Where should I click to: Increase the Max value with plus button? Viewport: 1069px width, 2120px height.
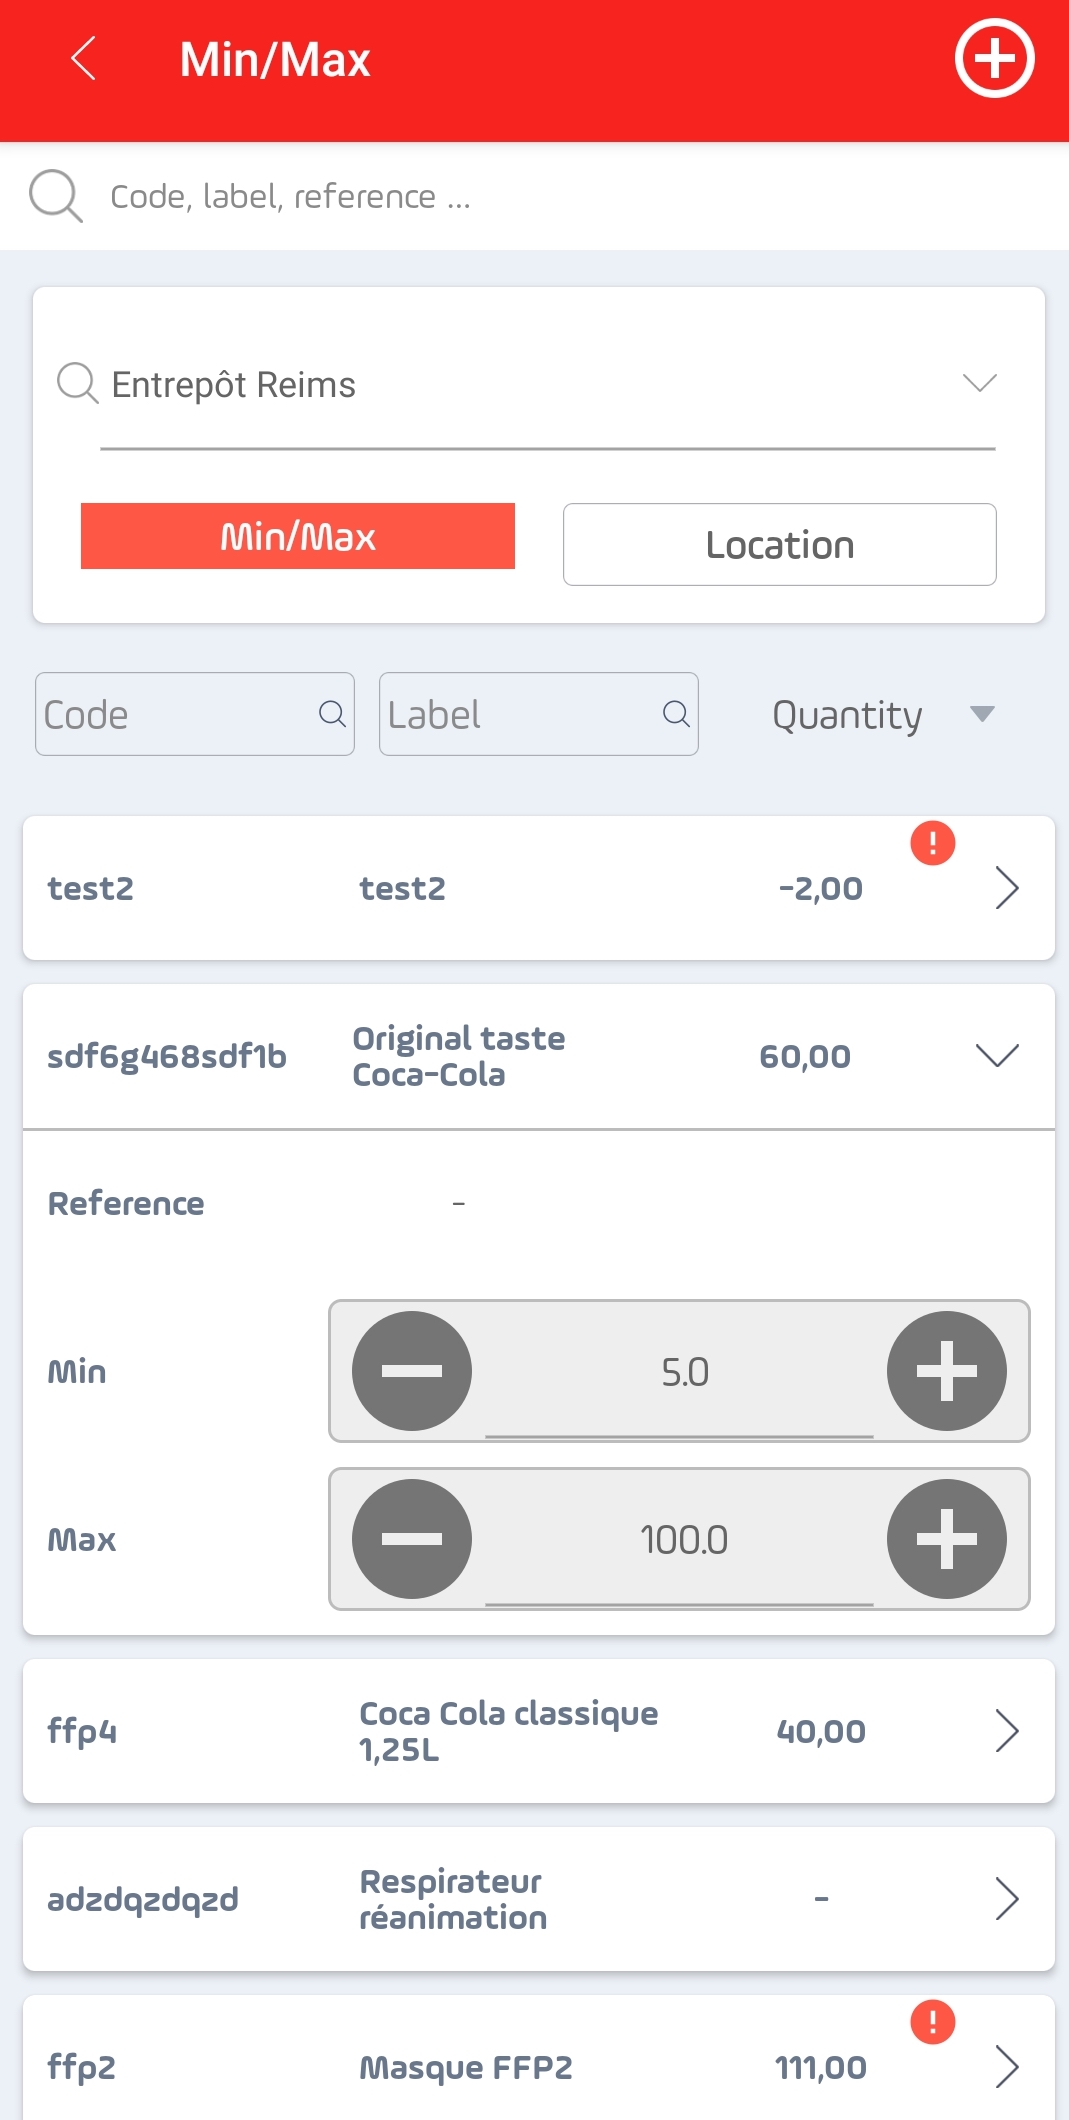[x=946, y=1538]
